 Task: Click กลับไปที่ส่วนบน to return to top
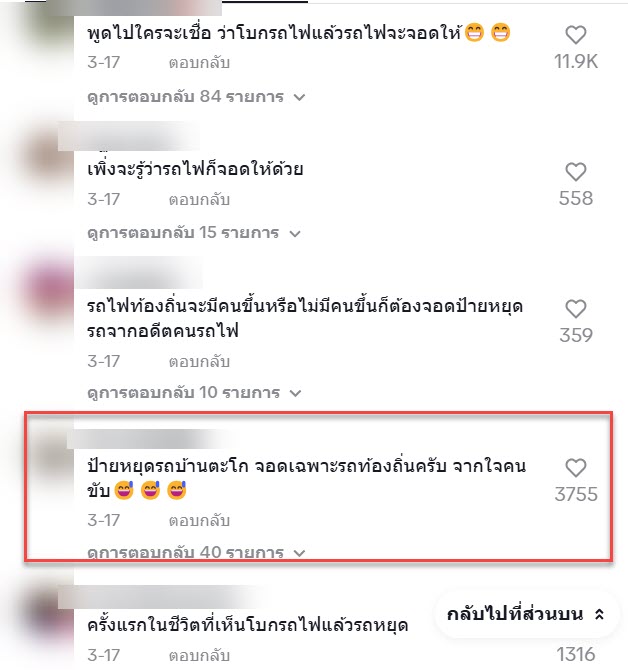coord(514,614)
